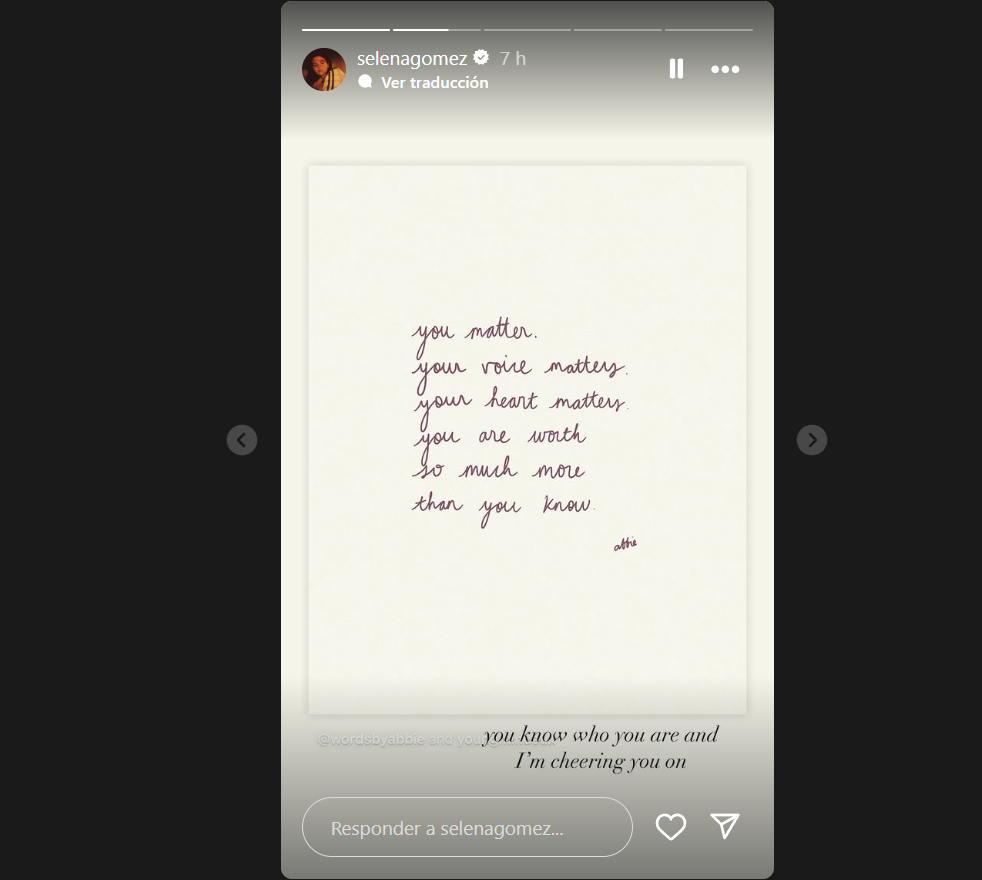Jump to the third story progress segment
The width and height of the screenshot is (982, 880).
(x=527, y=29)
